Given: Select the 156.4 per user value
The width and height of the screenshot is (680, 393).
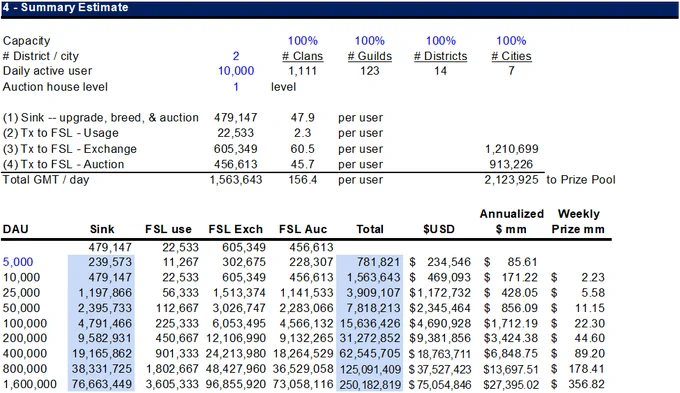Looking at the screenshot, I should point(303,180).
